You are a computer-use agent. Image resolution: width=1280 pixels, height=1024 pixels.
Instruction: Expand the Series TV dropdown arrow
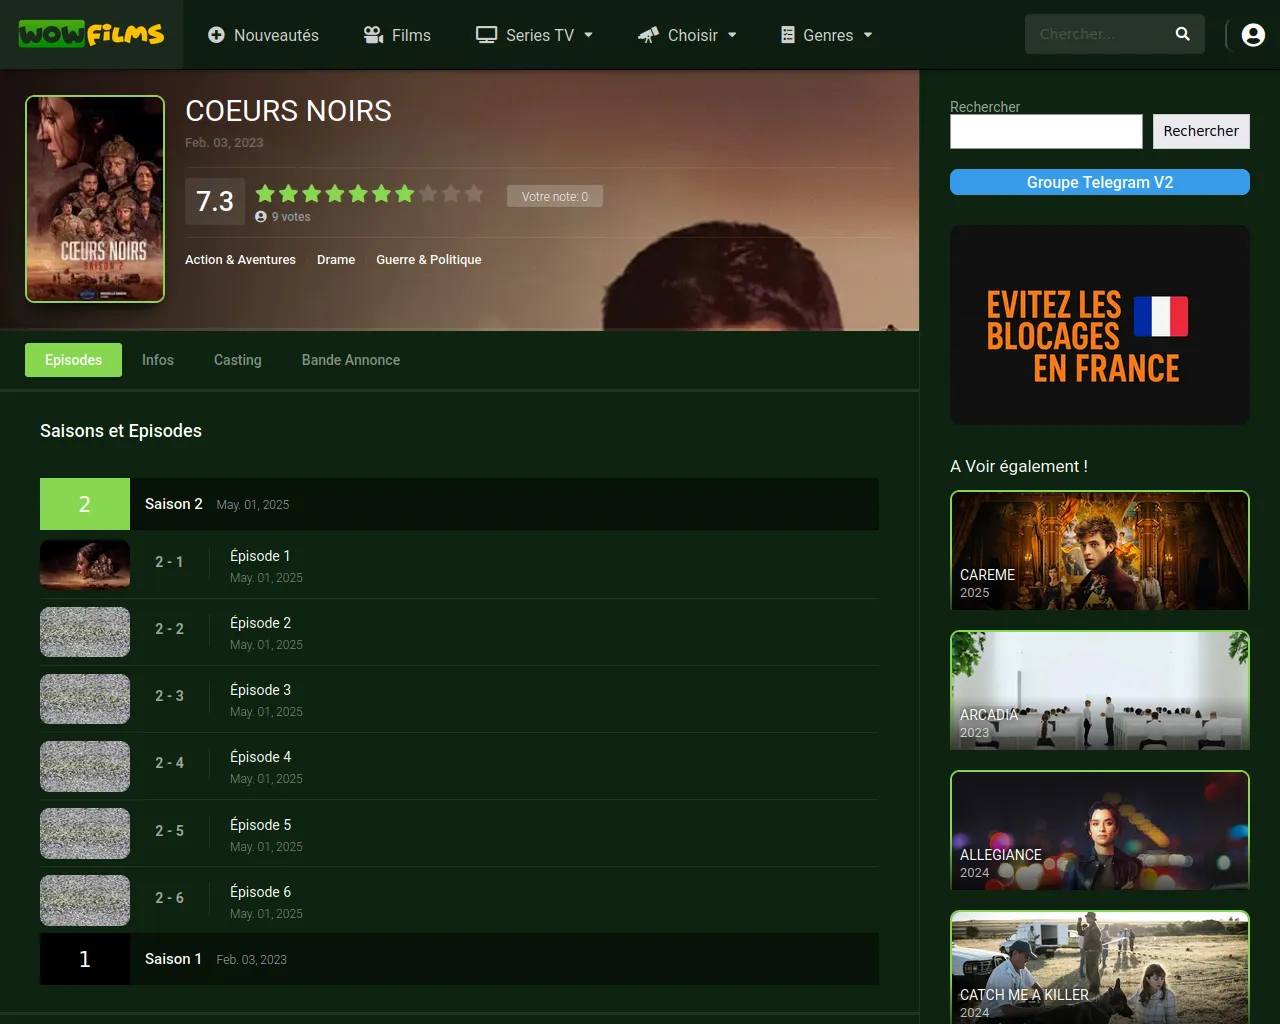pos(589,35)
